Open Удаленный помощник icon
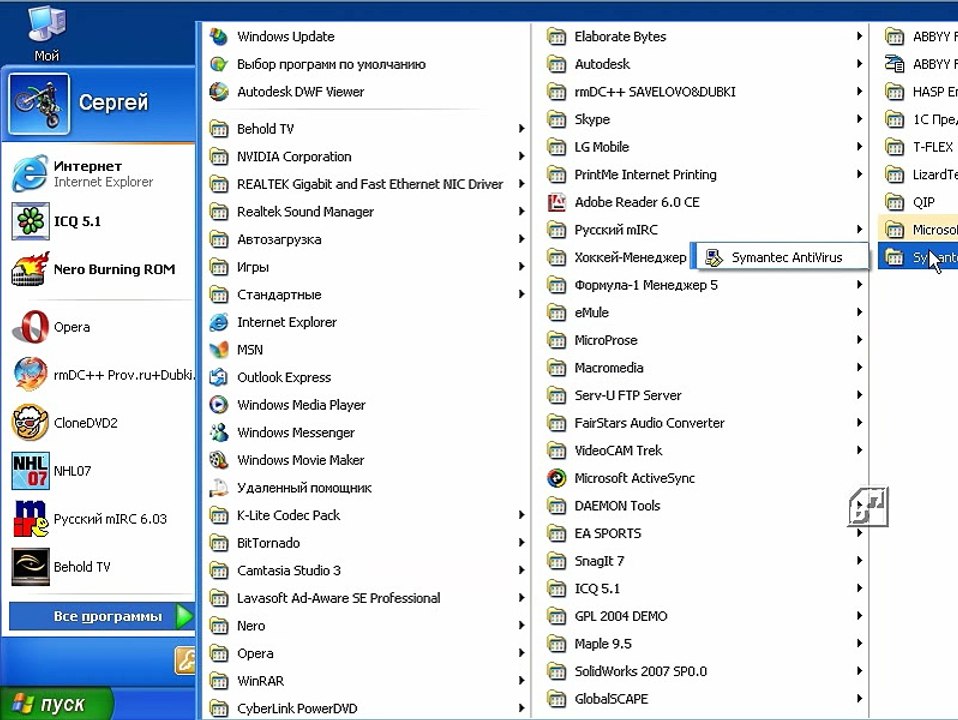 (x=219, y=488)
